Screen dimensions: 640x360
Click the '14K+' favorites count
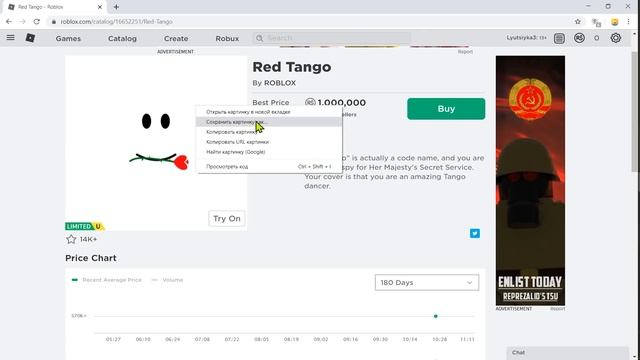click(89, 239)
